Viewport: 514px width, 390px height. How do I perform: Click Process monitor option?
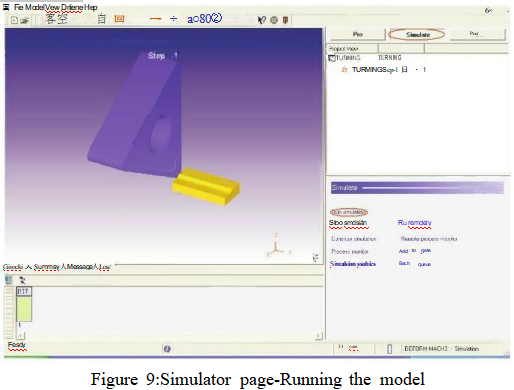tap(350, 251)
